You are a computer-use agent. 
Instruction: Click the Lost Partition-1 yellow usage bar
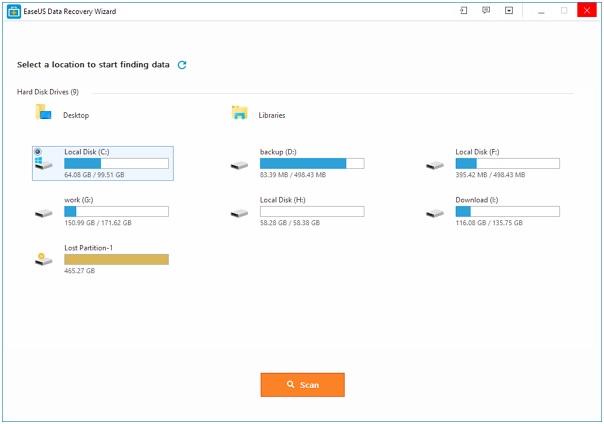[x=116, y=260]
